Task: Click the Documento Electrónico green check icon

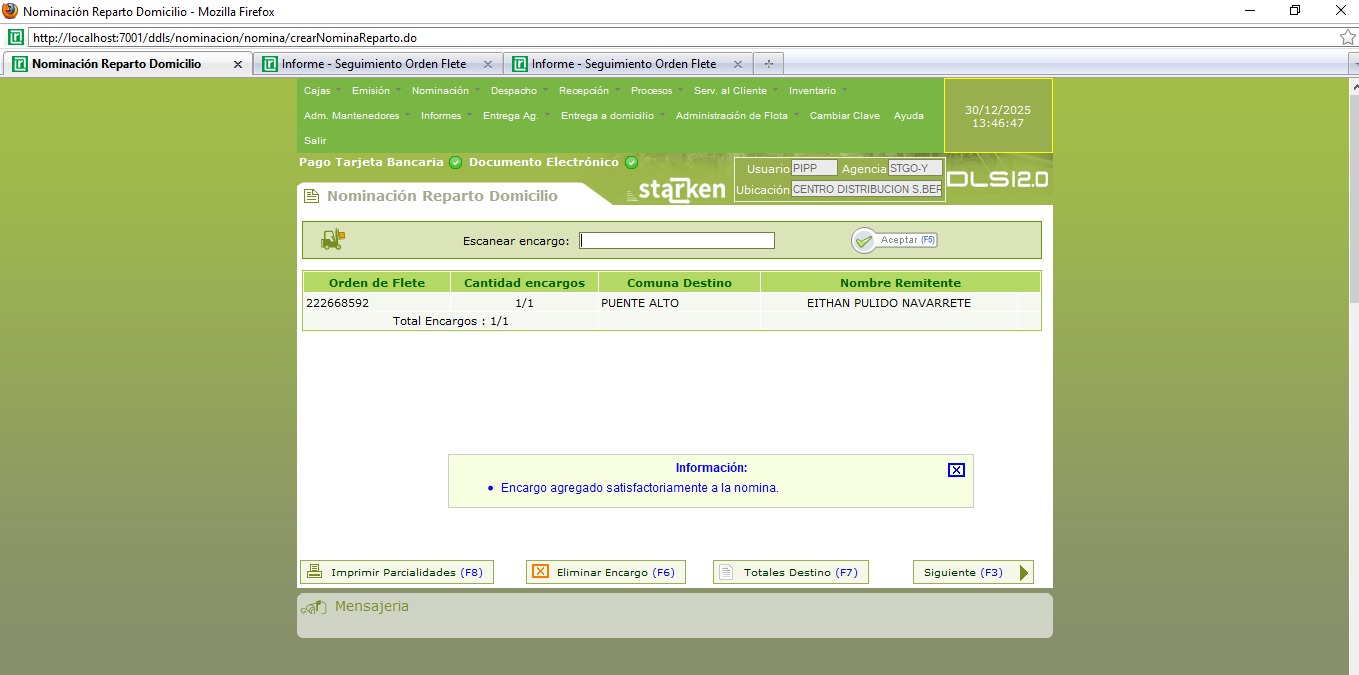Action: point(631,163)
